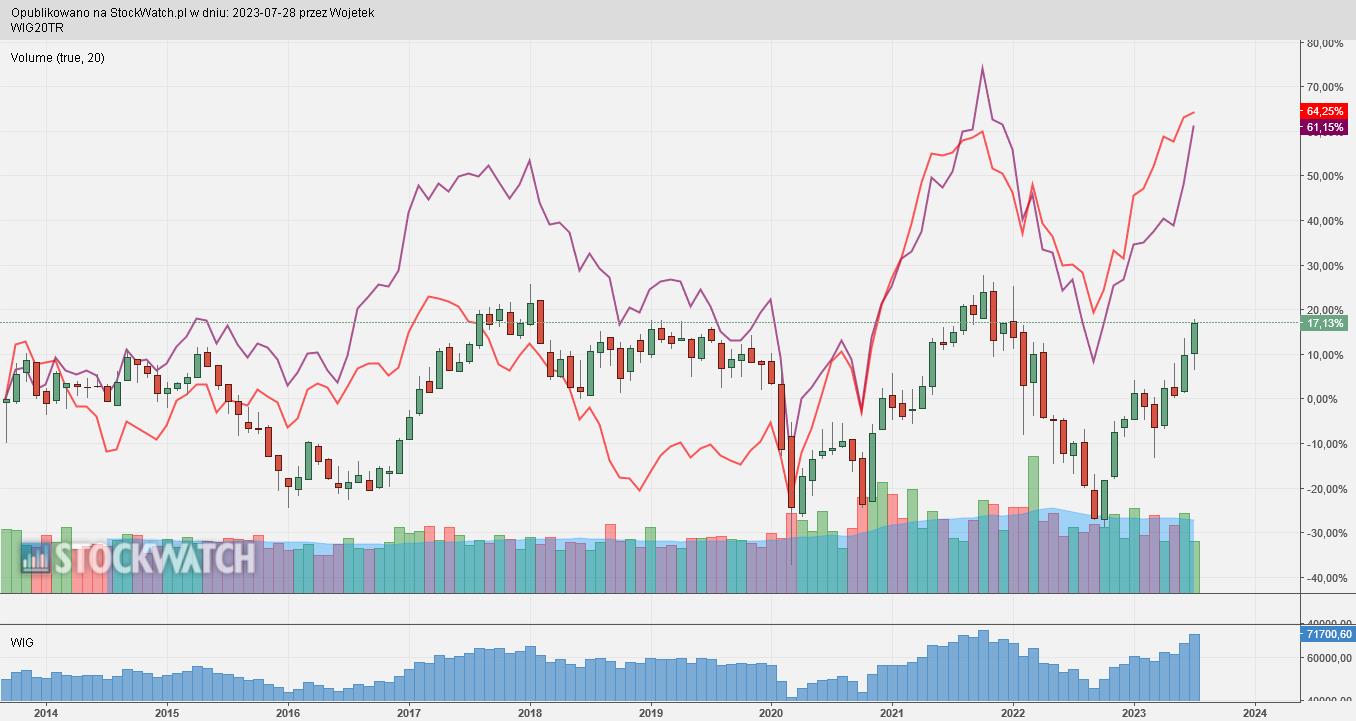Click the Volume (true, 20) indicator label

tap(58, 58)
